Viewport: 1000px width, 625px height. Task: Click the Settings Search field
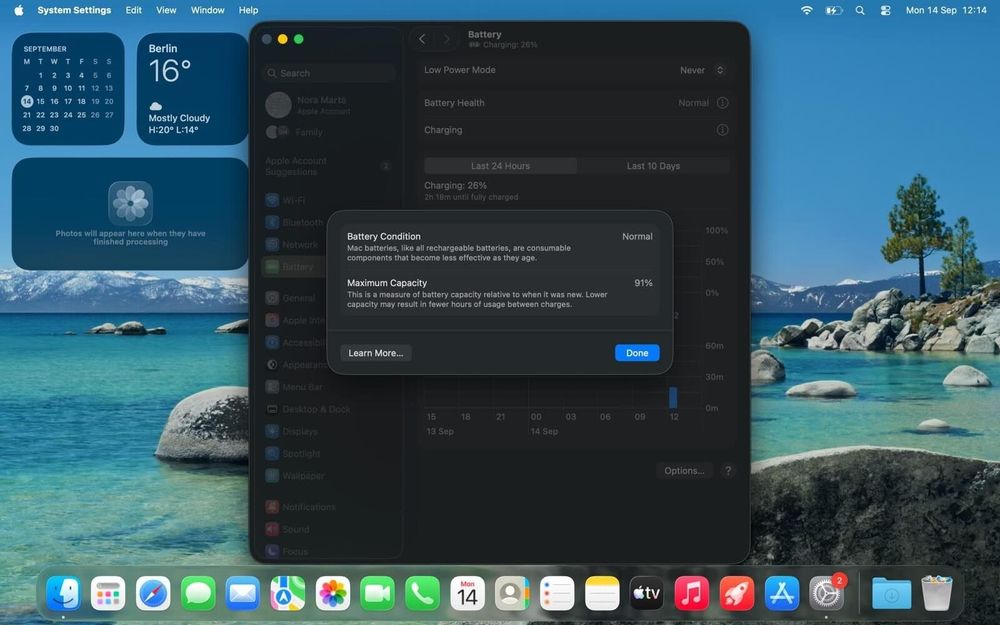coord(330,73)
